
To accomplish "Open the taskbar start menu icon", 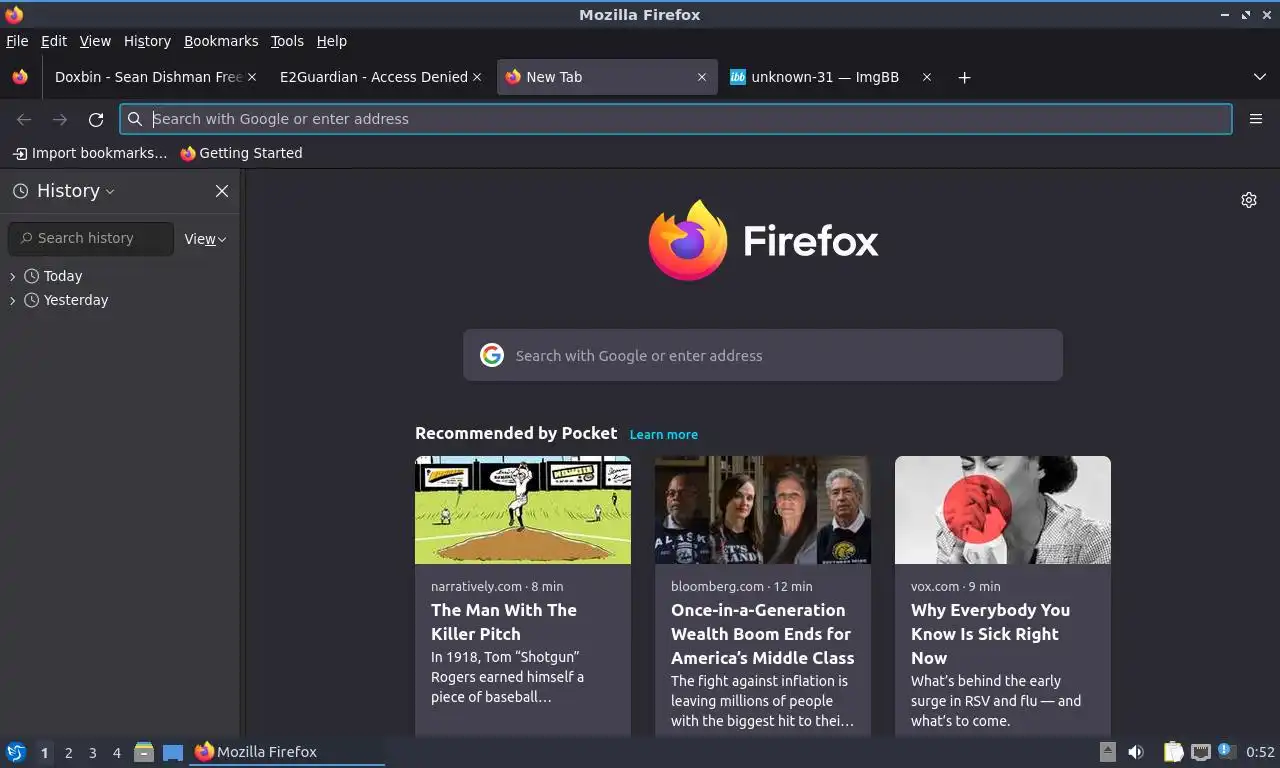I will coord(16,752).
